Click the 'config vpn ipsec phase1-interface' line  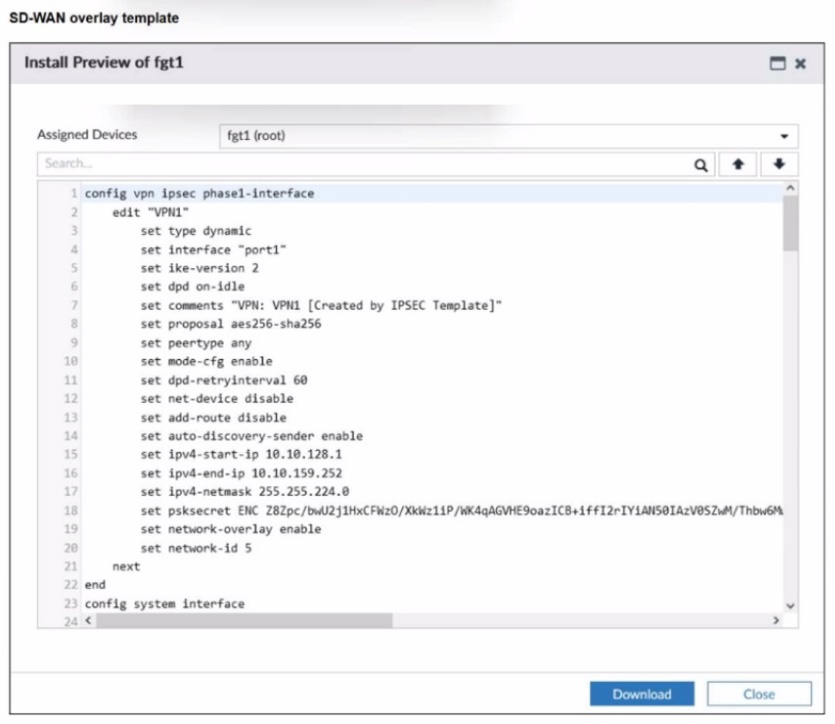199,194
